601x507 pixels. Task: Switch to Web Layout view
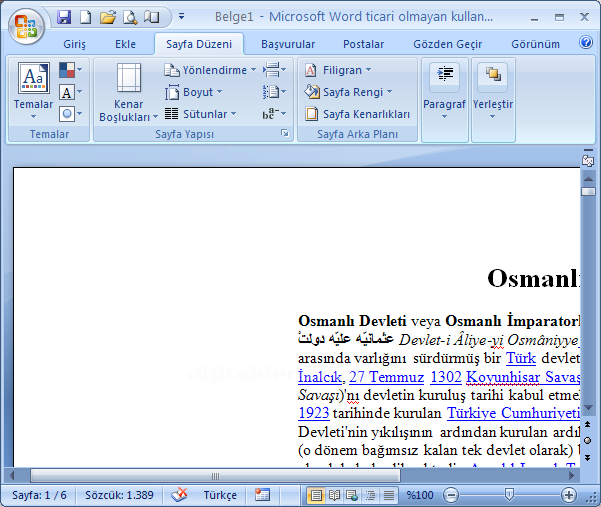pos(352,496)
